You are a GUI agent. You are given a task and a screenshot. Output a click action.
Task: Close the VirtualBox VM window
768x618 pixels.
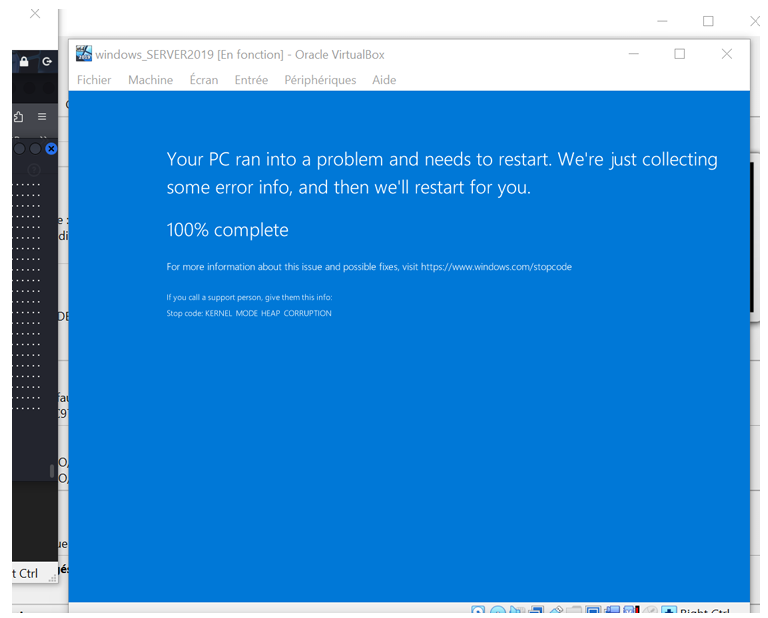pyautogui.click(x=727, y=54)
